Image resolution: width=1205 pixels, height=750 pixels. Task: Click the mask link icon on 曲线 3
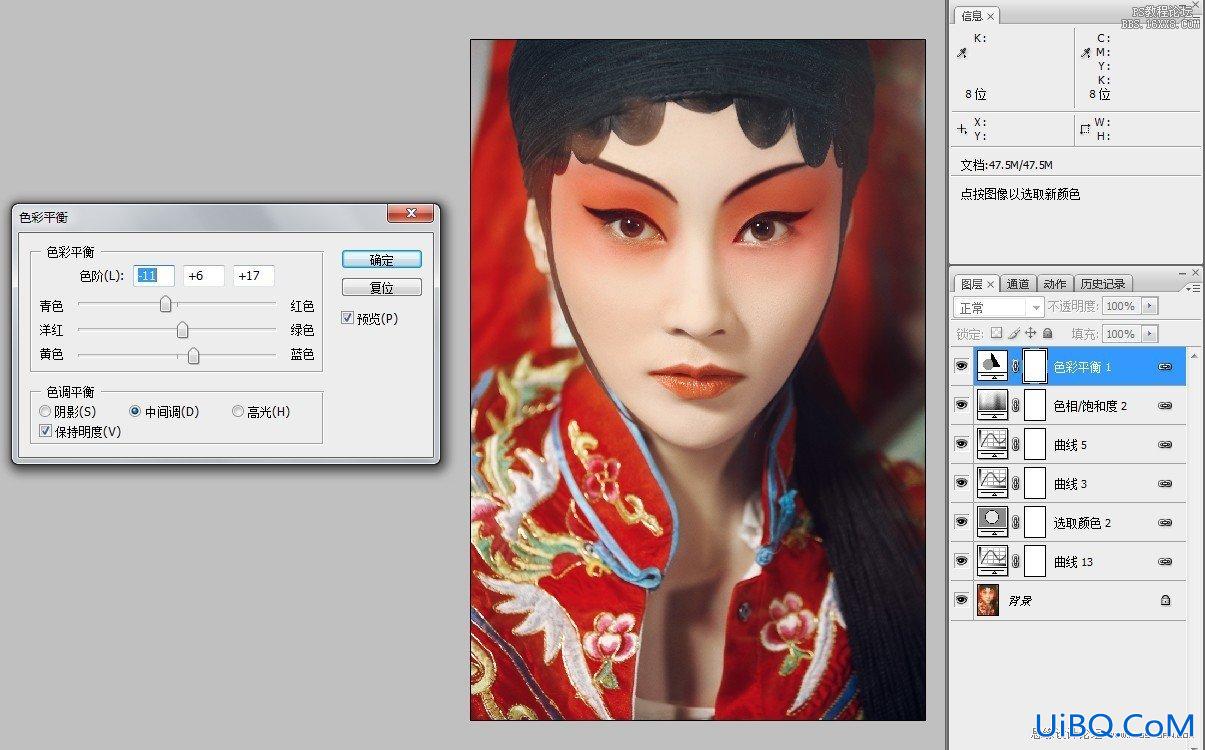(x=1015, y=483)
